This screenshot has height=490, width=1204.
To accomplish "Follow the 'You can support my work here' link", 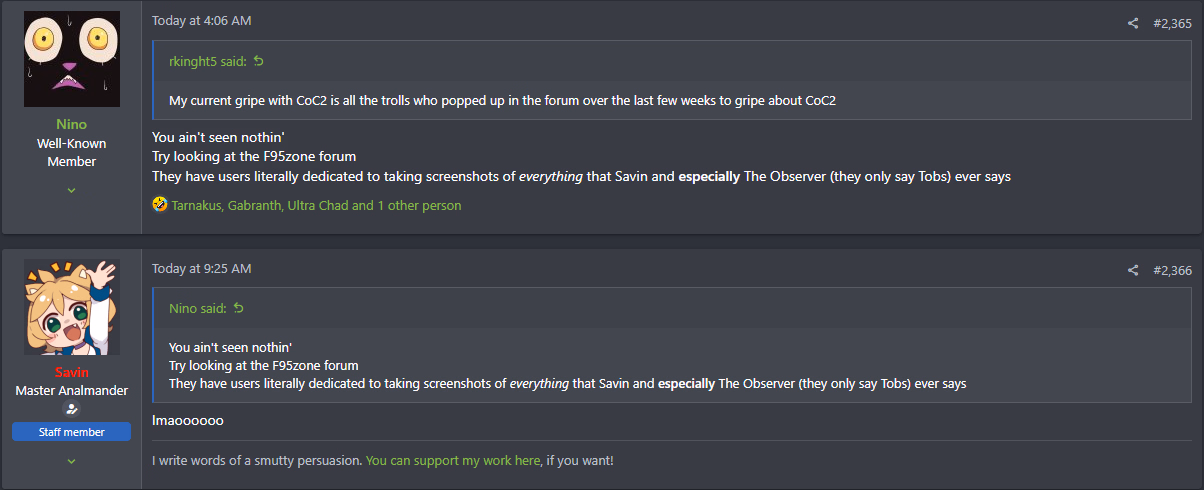I will (x=453, y=460).
